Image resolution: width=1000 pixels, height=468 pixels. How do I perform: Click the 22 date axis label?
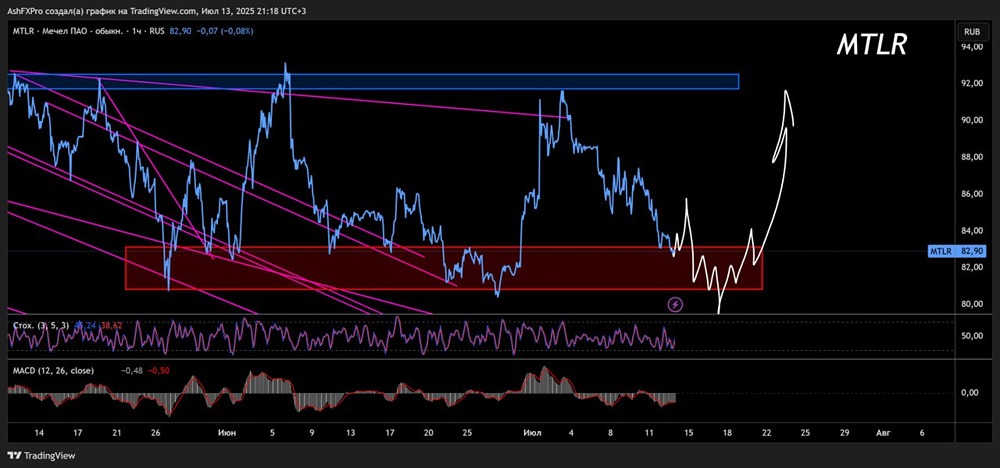[x=766, y=433]
